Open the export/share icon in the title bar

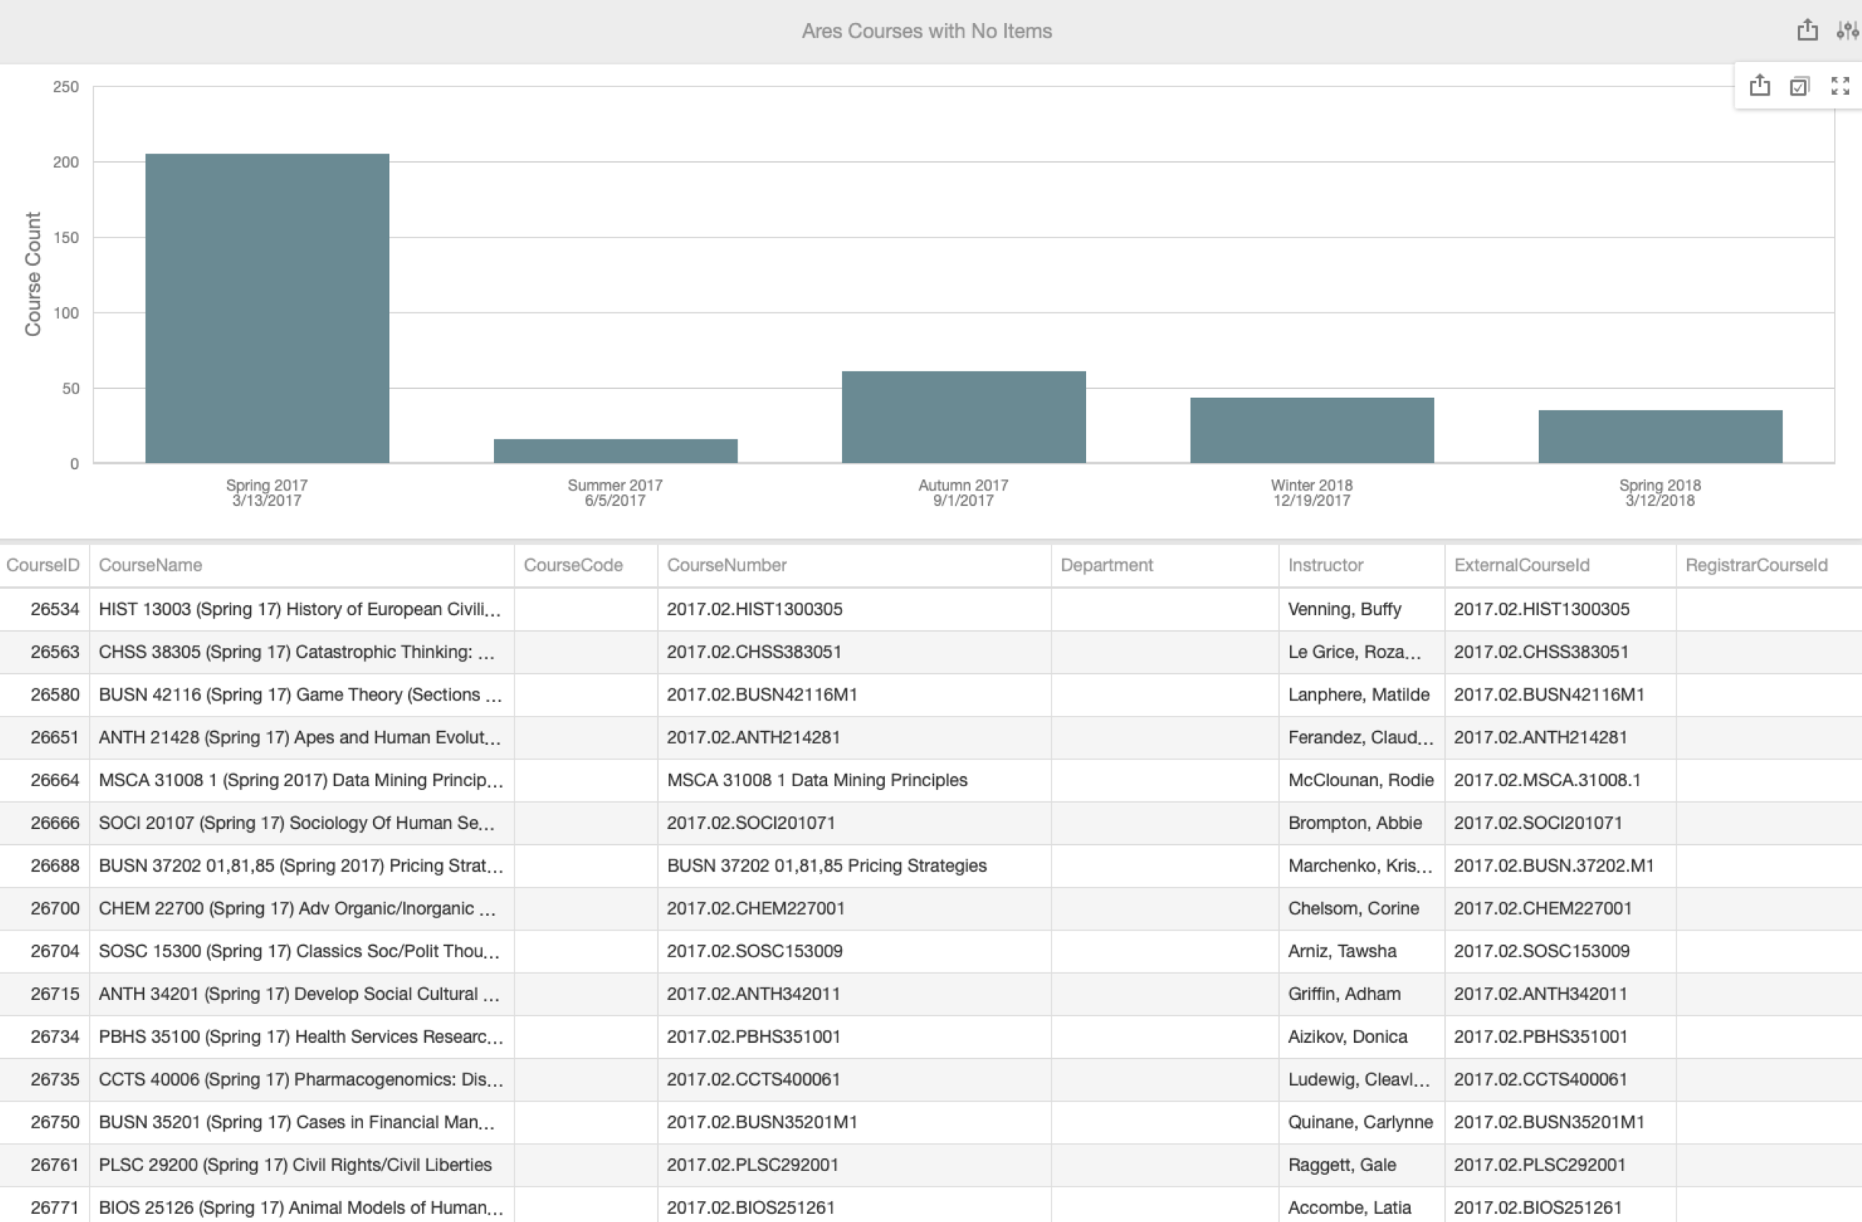point(1808,31)
